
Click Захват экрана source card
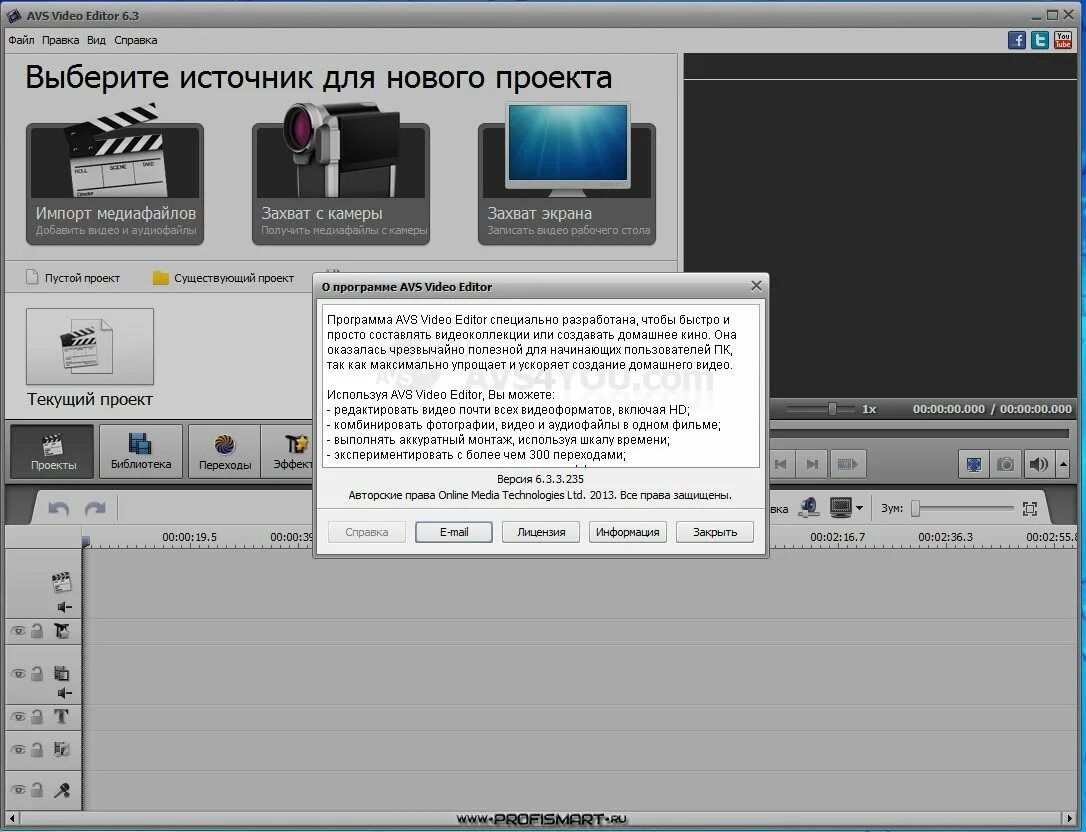(x=567, y=184)
